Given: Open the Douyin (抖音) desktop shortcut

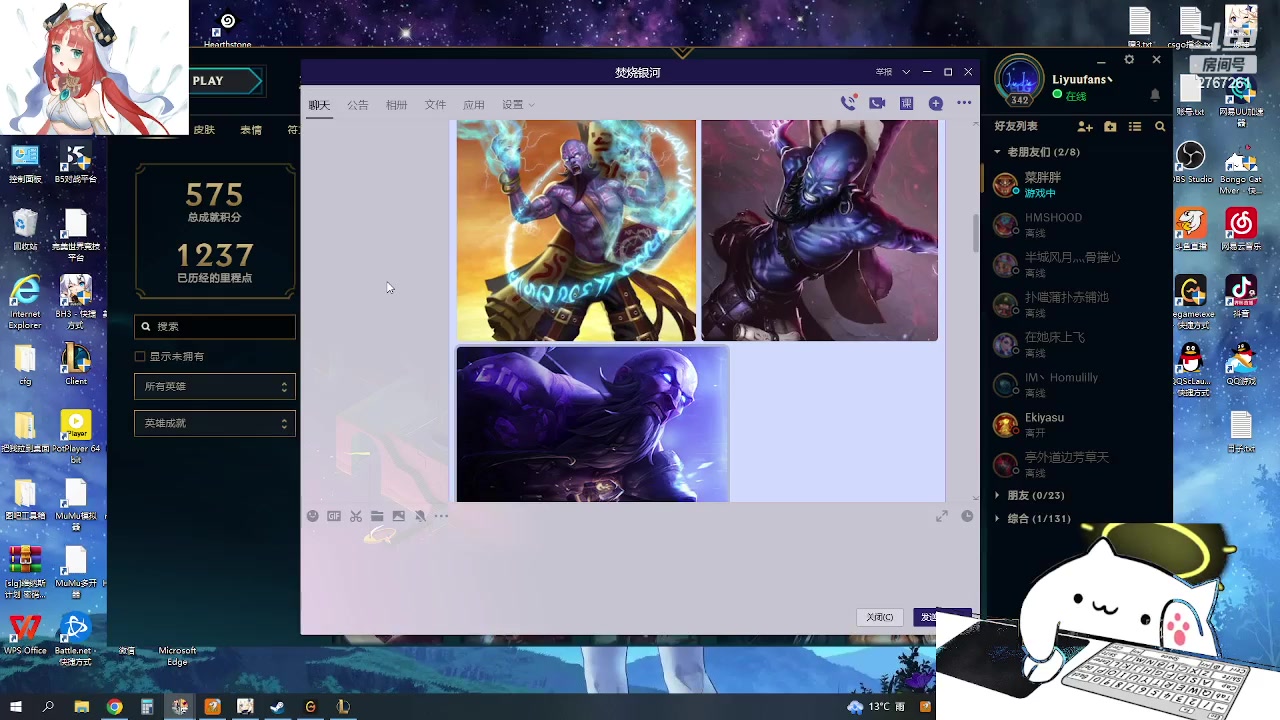Looking at the screenshot, I should coord(1241,299).
